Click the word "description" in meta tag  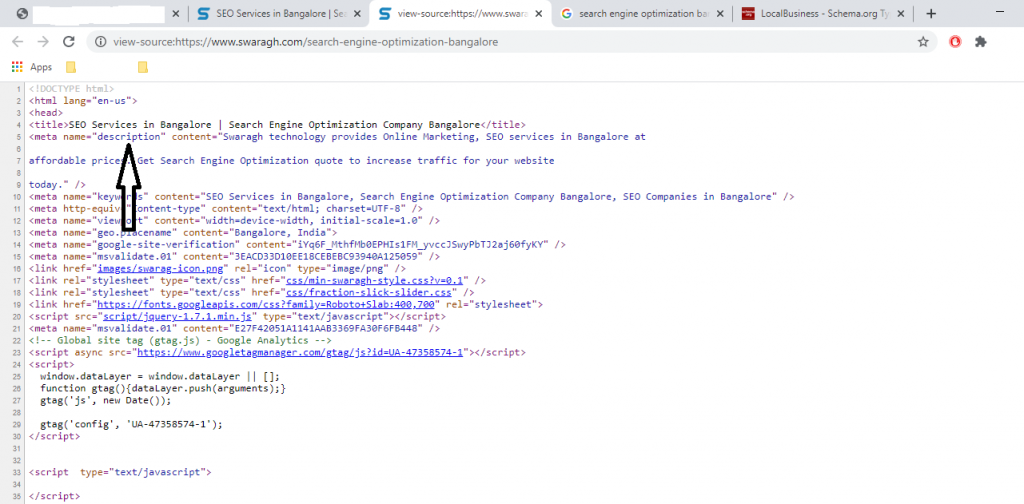131,136
